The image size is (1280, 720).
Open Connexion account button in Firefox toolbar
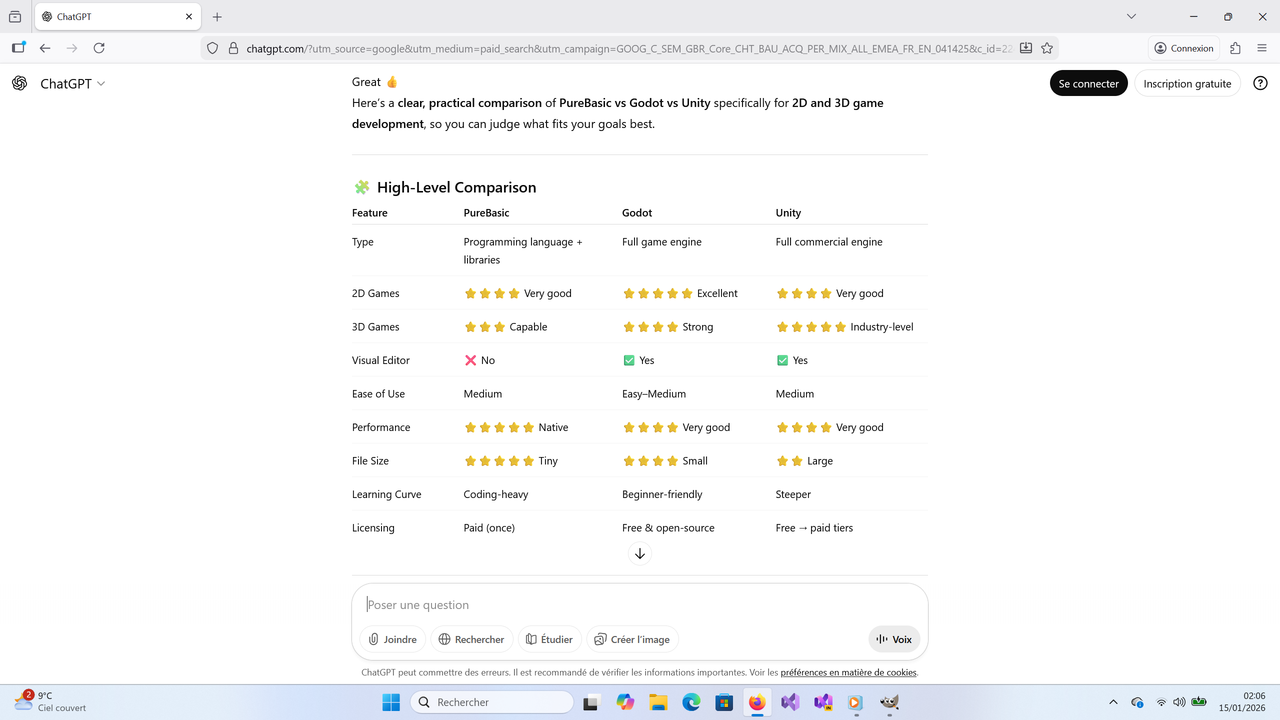tap(1183, 48)
